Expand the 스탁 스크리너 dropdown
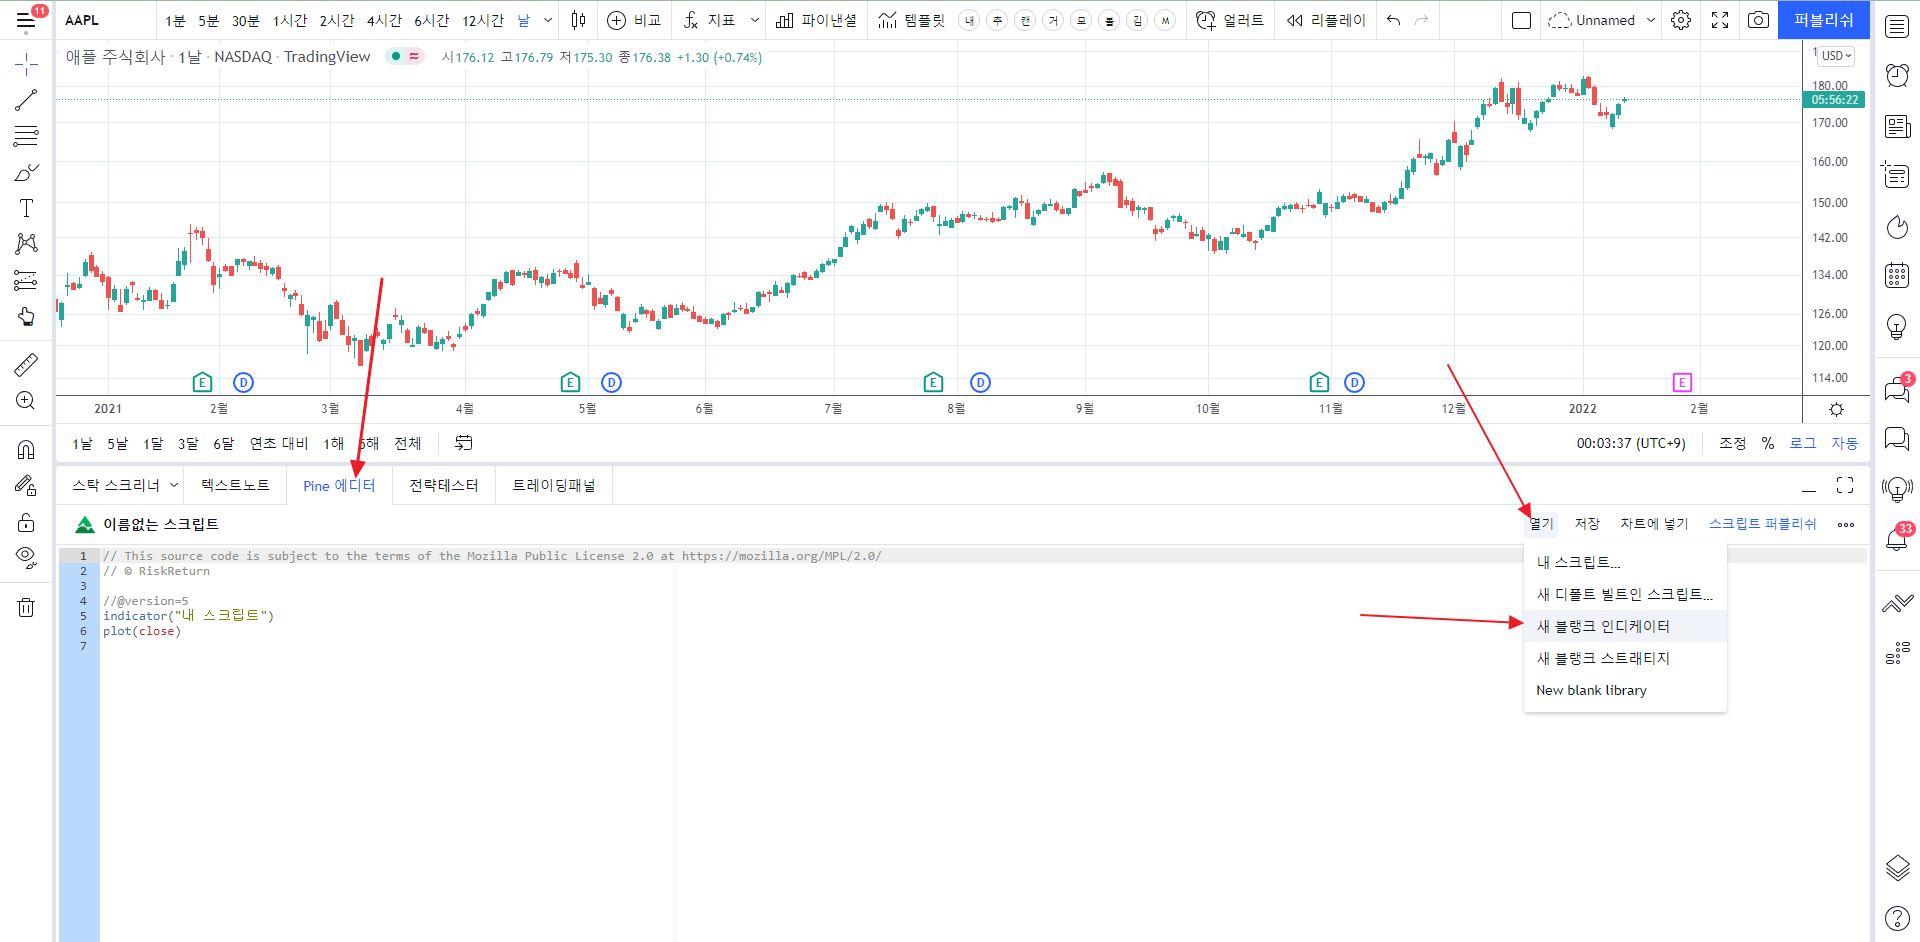This screenshot has width=1920, height=942. tap(174, 485)
